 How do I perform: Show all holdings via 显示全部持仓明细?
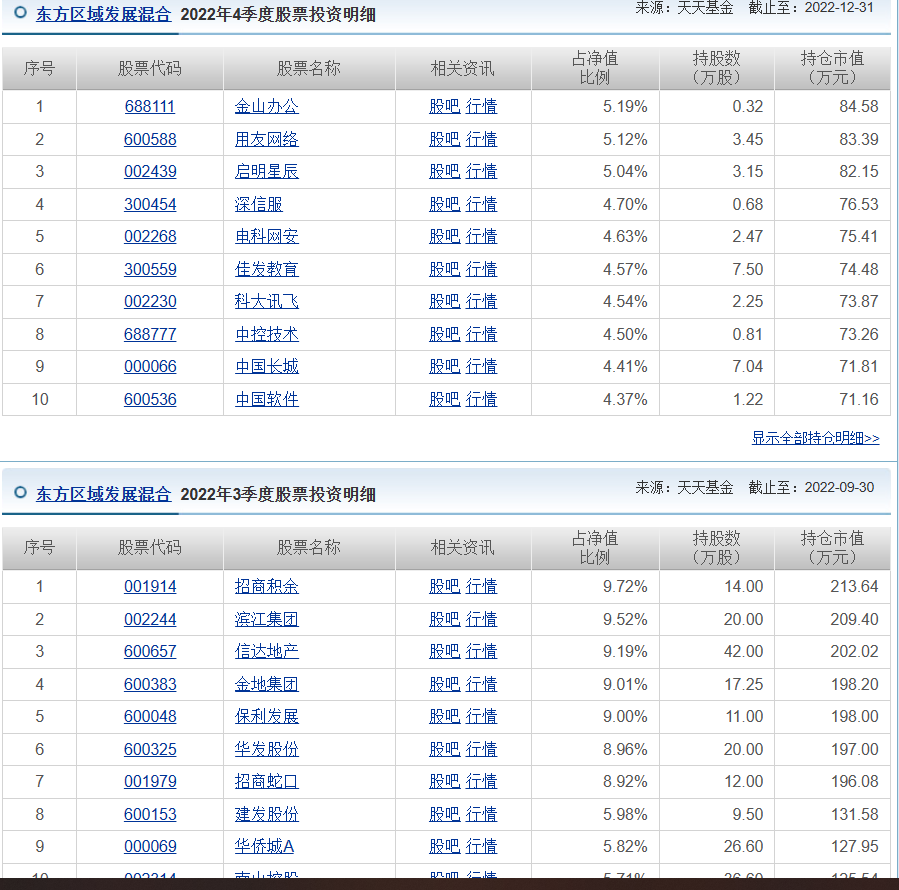815,438
